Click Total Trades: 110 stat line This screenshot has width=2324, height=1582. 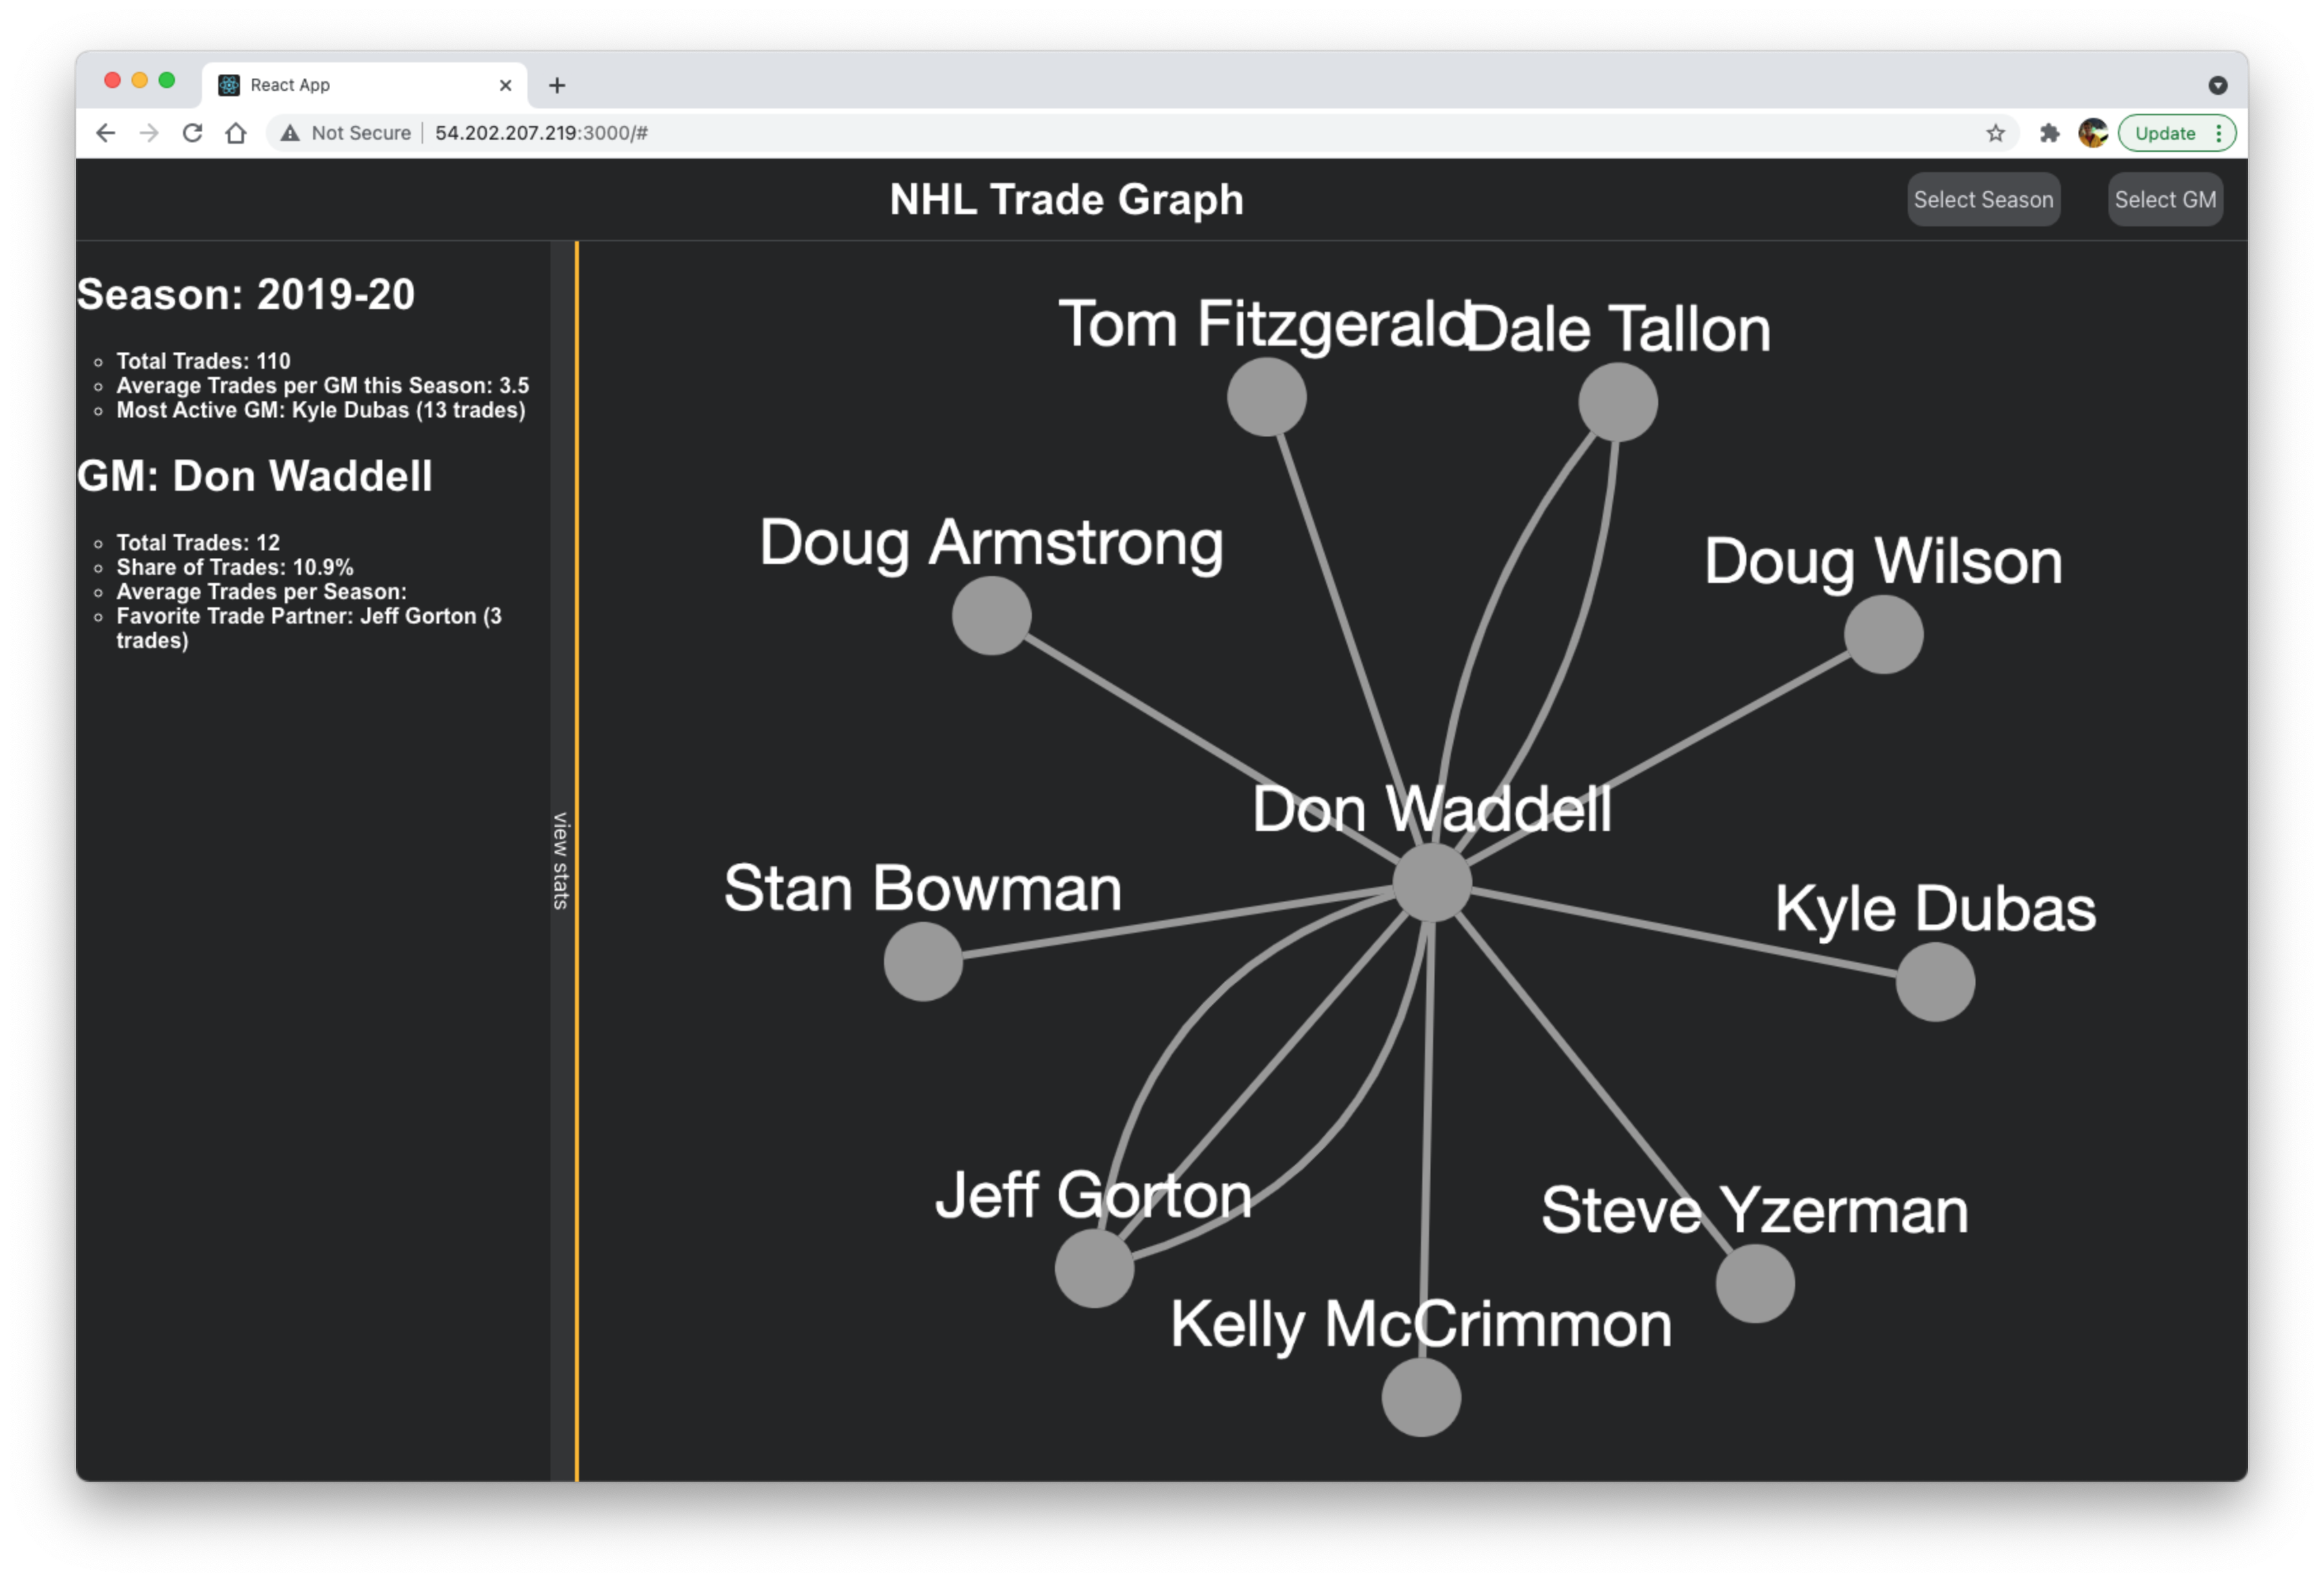[x=203, y=361]
